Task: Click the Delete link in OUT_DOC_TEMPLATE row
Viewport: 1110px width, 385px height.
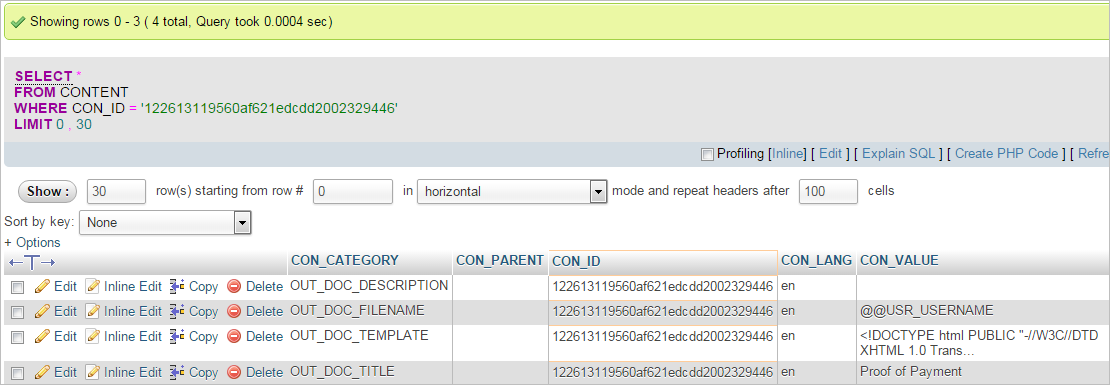Action: (x=264, y=337)
